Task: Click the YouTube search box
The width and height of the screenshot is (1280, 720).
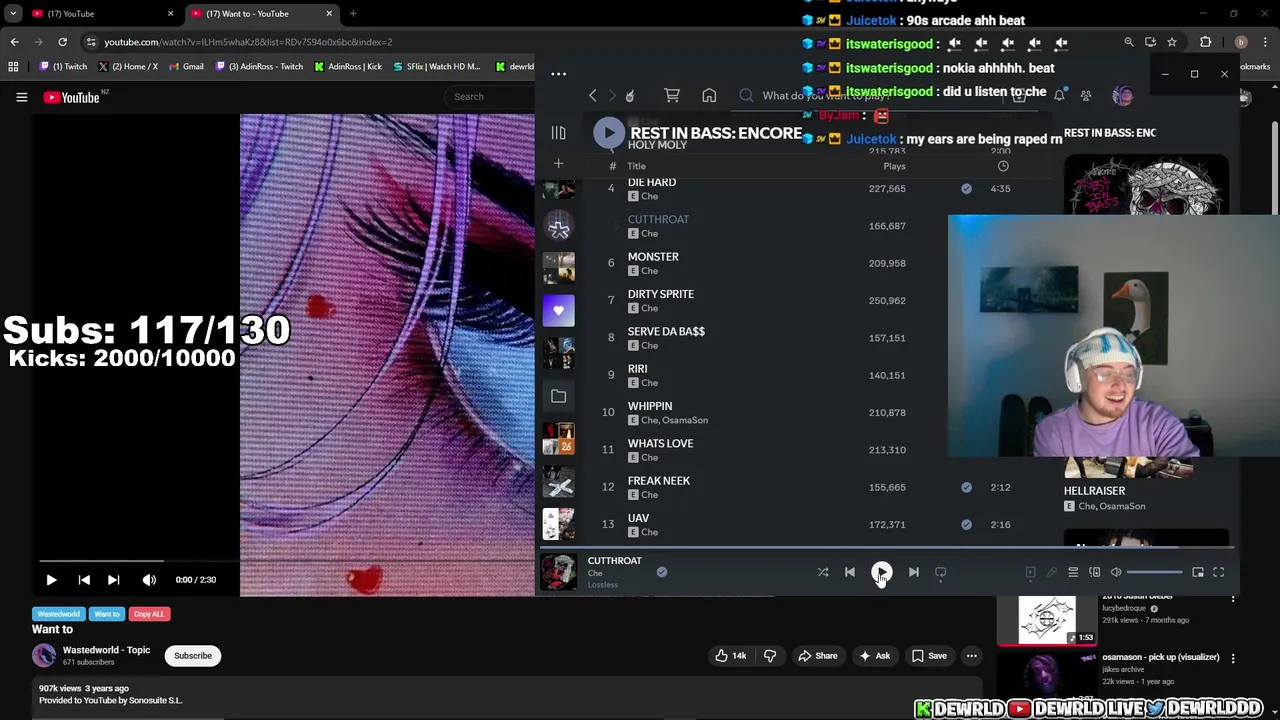Action: pyautogui.click(x=491, y=97)
